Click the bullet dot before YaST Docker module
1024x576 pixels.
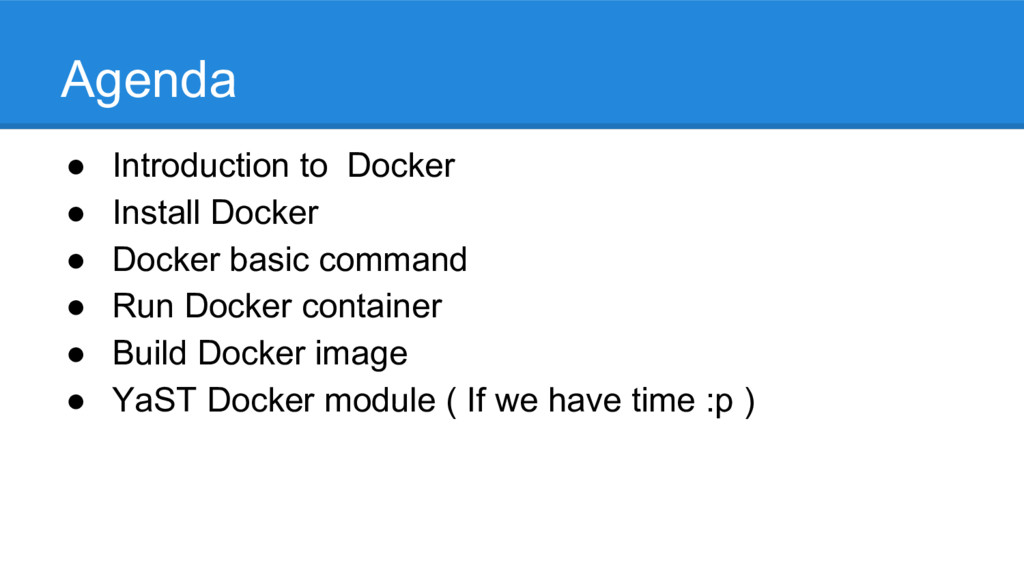(x=76, y=402)
